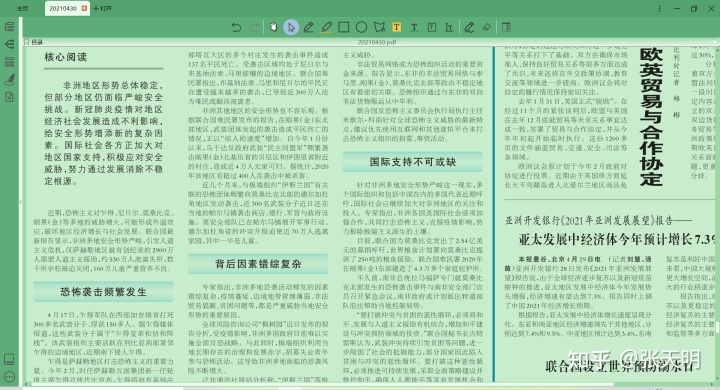The height and width of the screenshot is (390, 720).
Task: Undo the last annotation action
Action: tap(236, 28)
